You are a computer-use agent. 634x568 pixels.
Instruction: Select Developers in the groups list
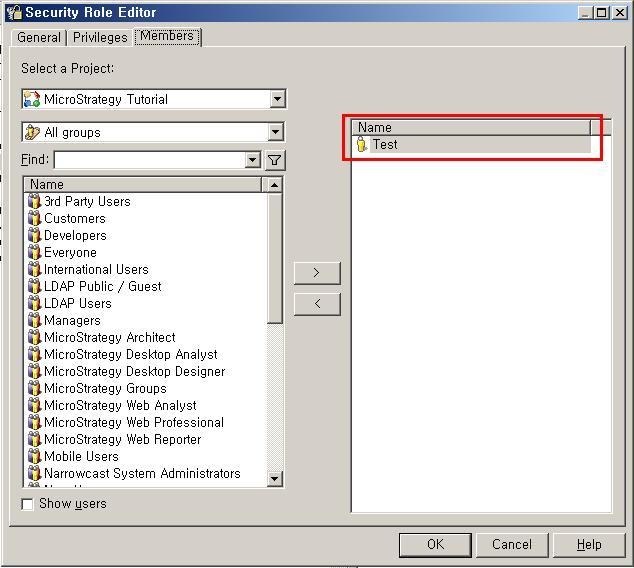pyautogui.click(x=75, y=235)
